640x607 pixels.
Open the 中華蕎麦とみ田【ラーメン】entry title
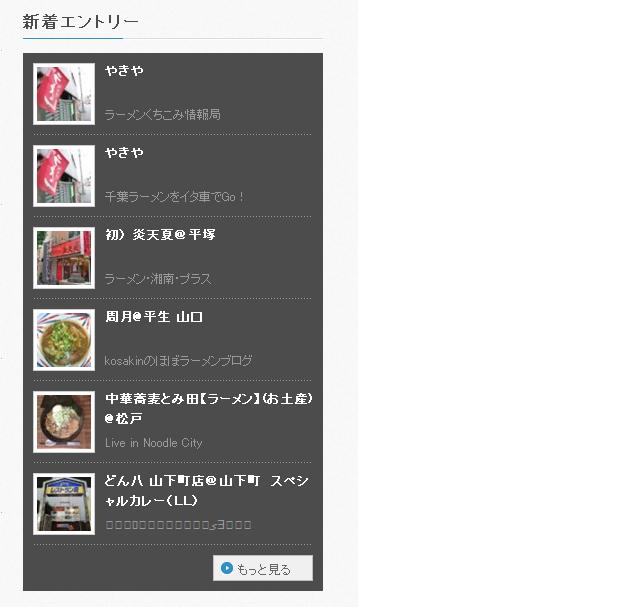(209, 409)
